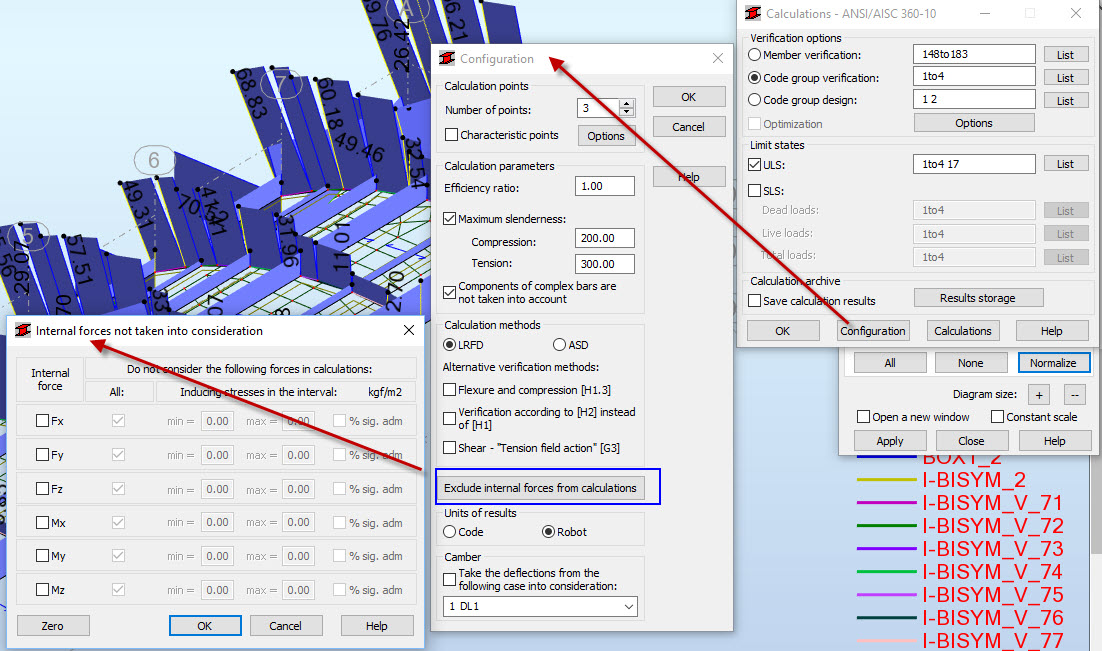
Task: Click OK in Internal forces dialog
Action: [205, 626]
